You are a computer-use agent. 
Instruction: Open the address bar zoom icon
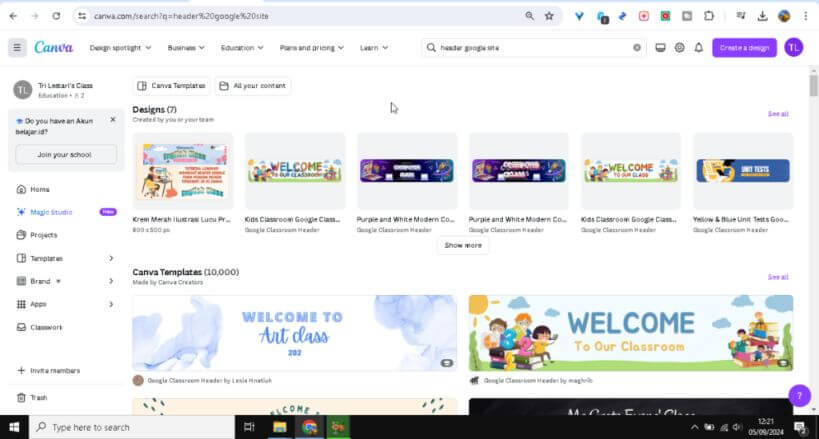530,16
